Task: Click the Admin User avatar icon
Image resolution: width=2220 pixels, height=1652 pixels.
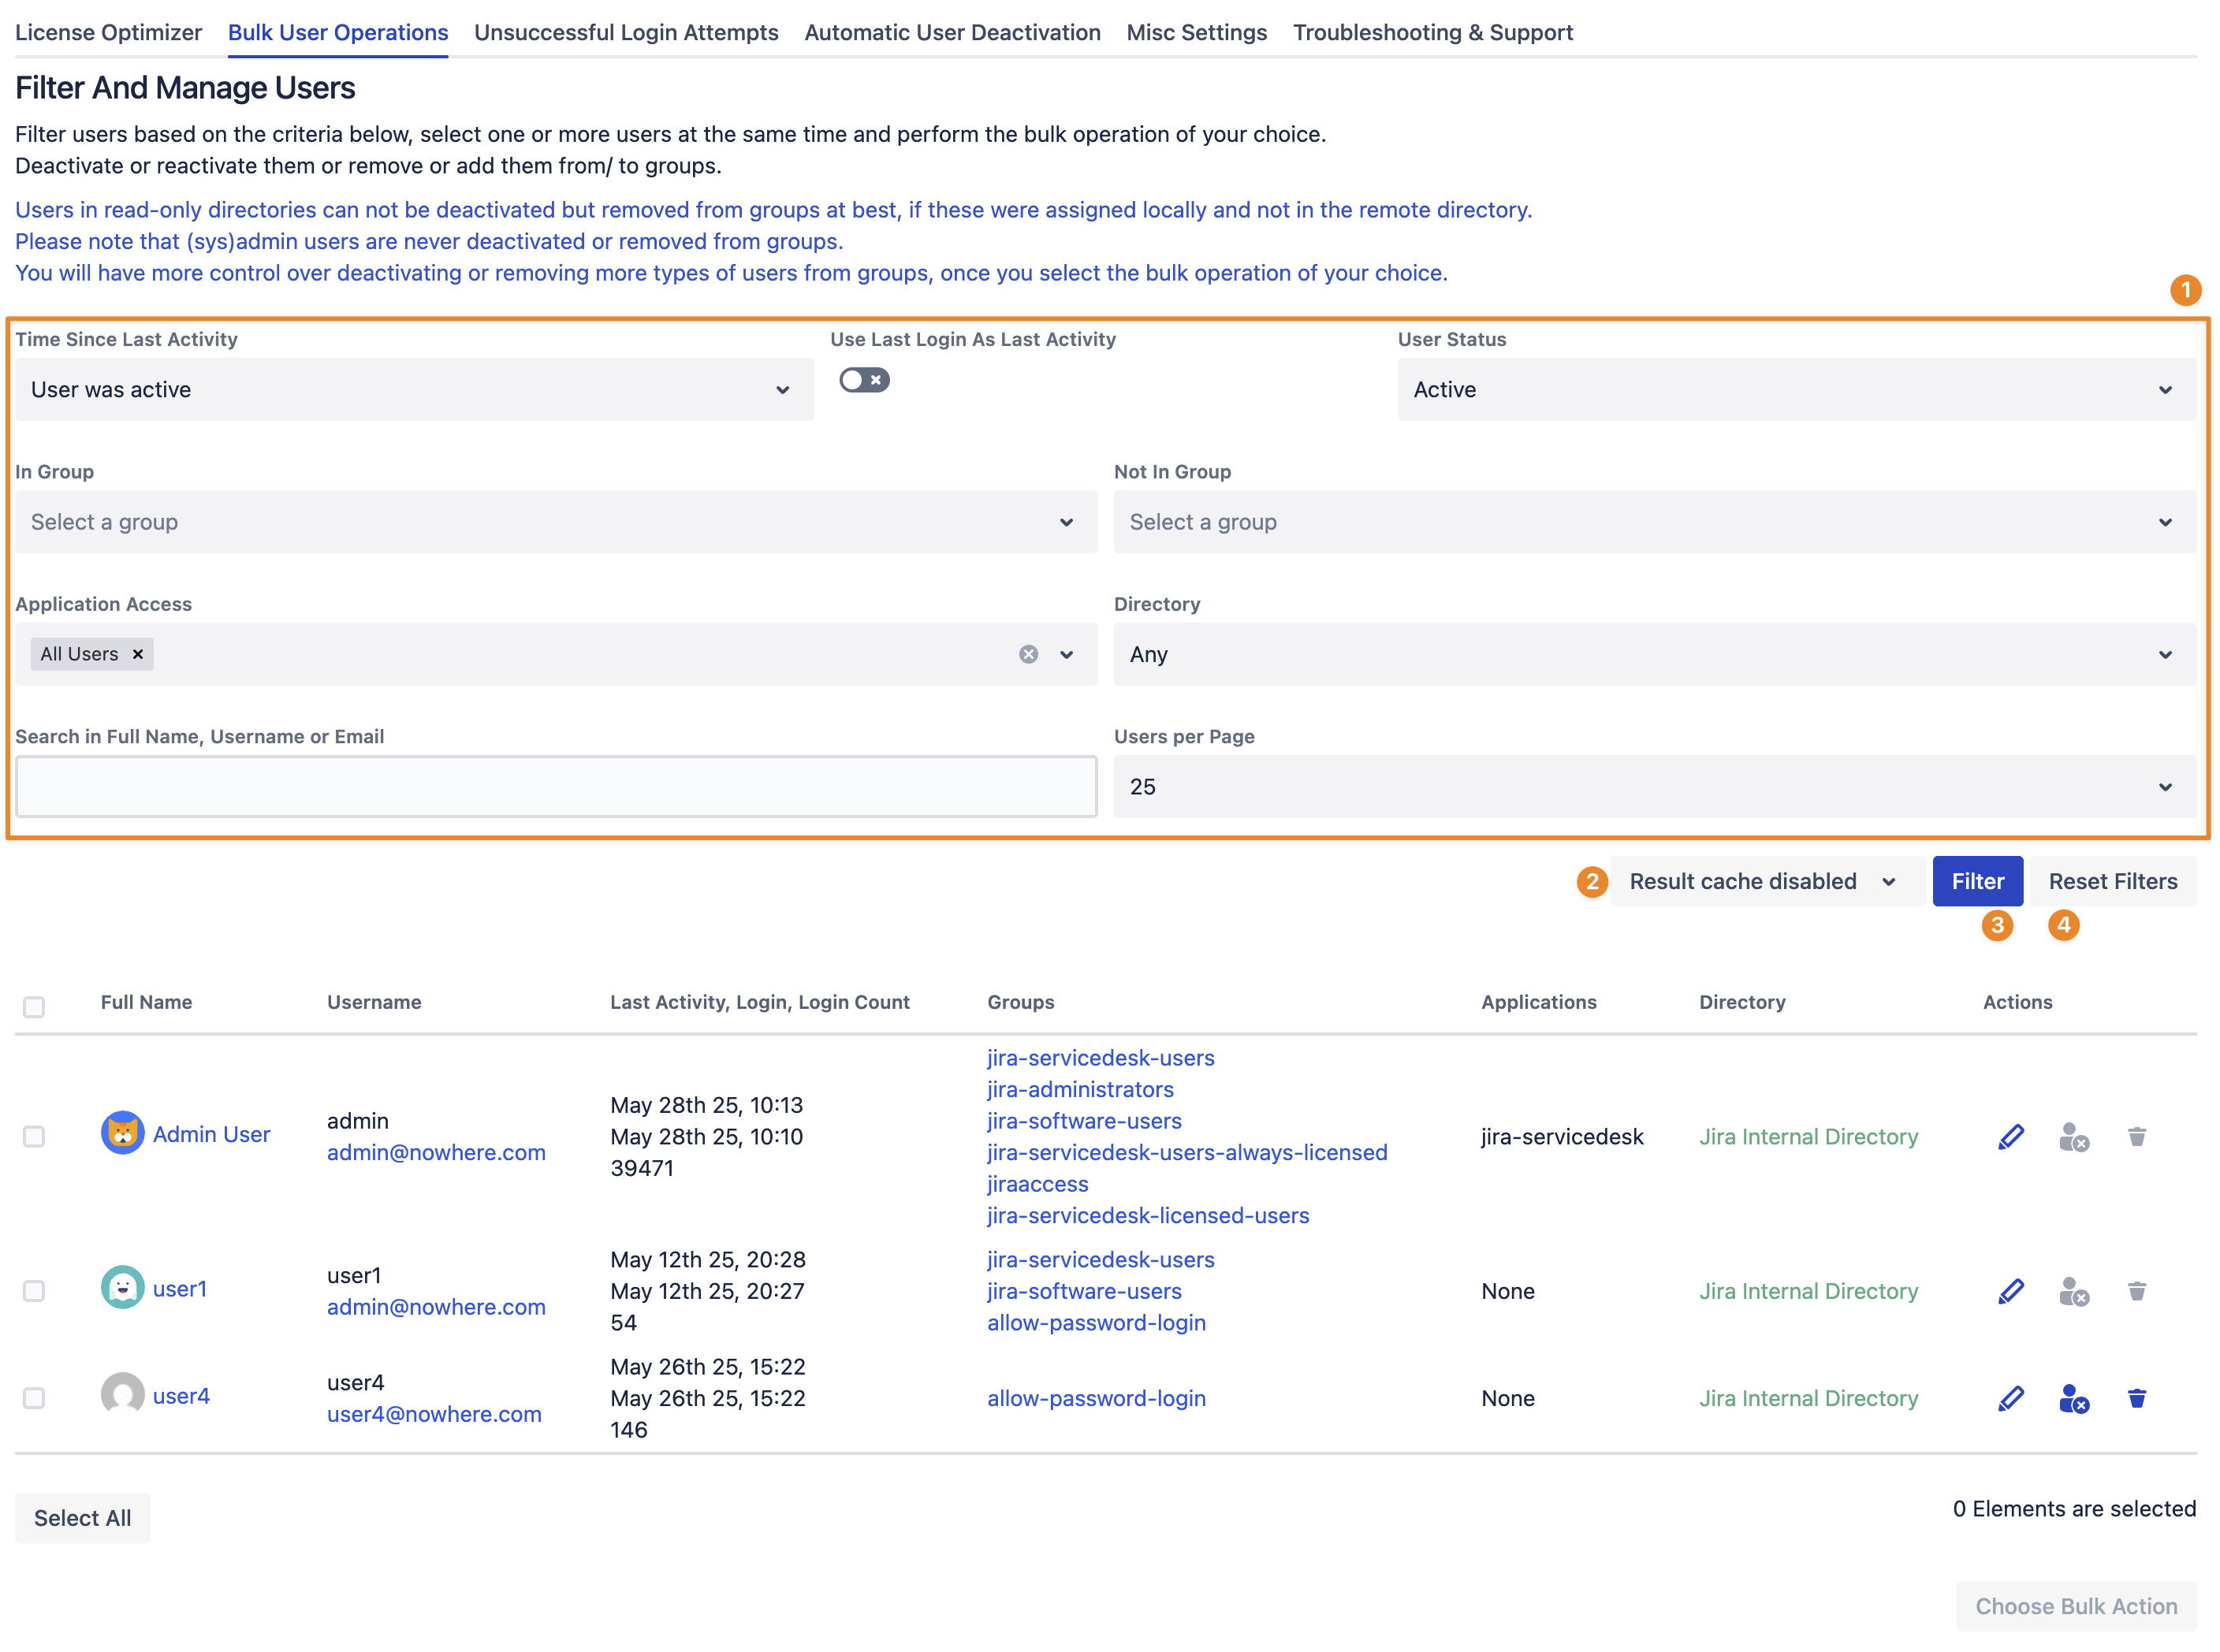Action: [122, 1133]
